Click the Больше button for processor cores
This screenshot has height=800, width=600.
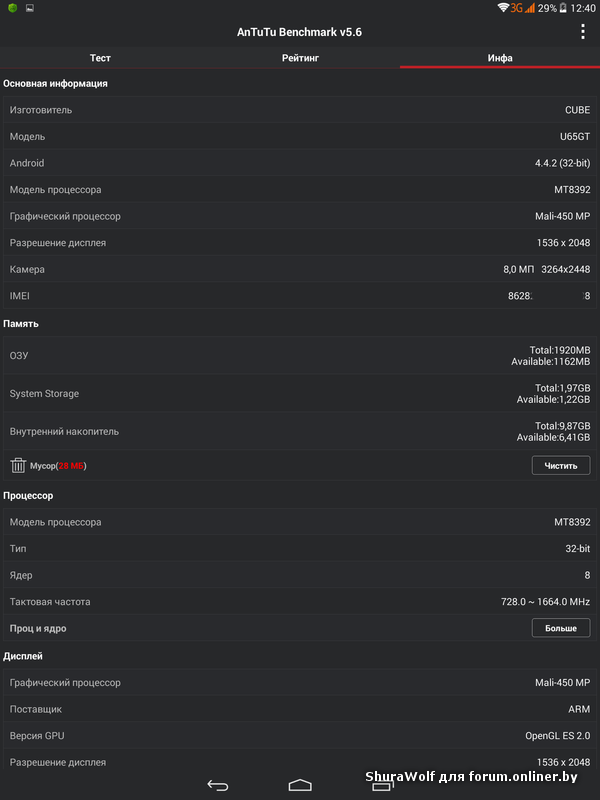(x=561, y=628)
